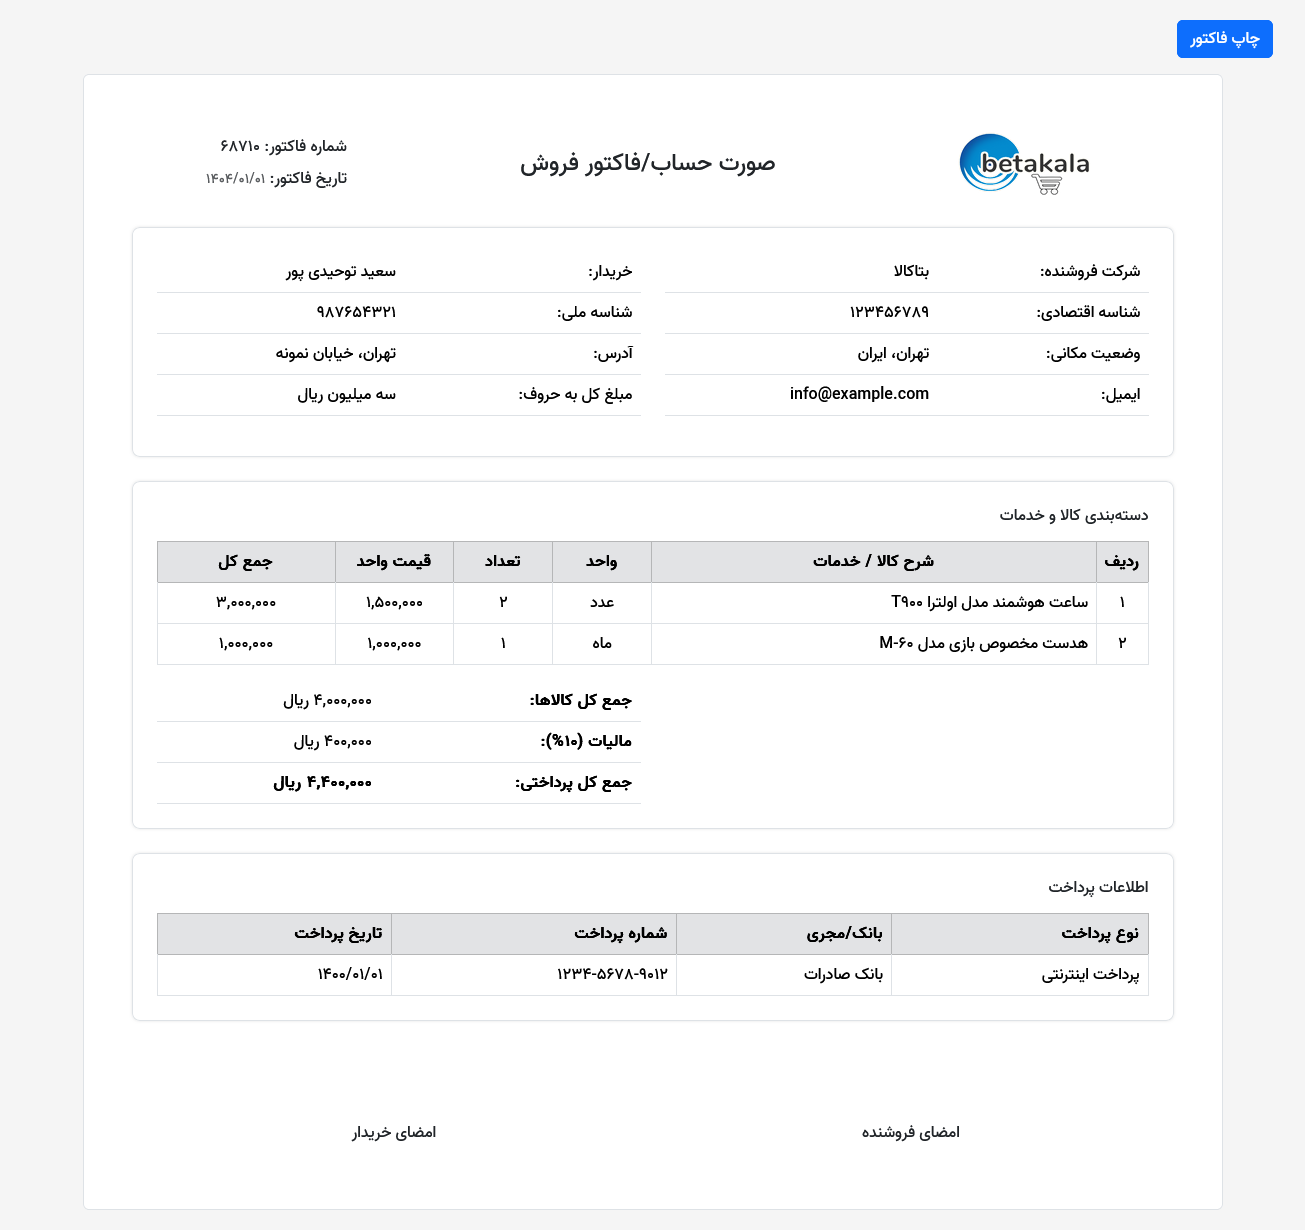The height and width of the screenshot is (1230, 1305).
Task: Select the national ID ۹۸۷۶۵۴۳۲۱
Action: coord(356,312)
